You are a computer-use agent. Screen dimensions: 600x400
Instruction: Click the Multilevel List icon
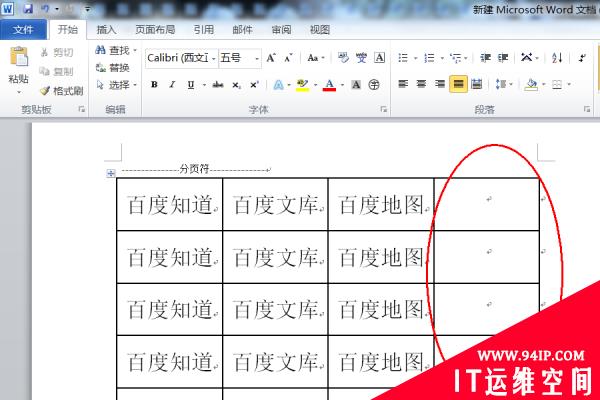[455, 58]
